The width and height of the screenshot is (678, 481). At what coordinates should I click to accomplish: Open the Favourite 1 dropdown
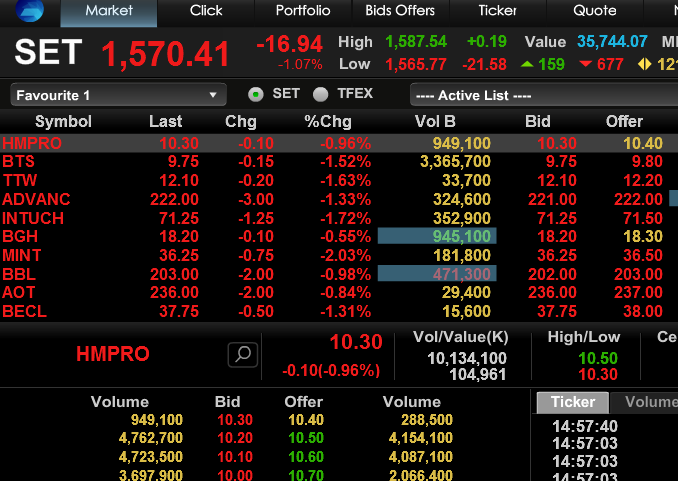pos(118,95)
